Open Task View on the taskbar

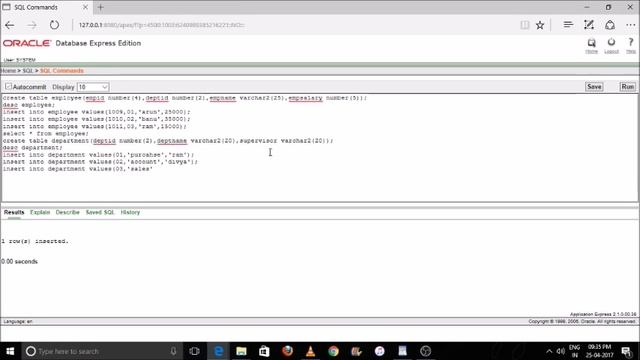[194, 351]
